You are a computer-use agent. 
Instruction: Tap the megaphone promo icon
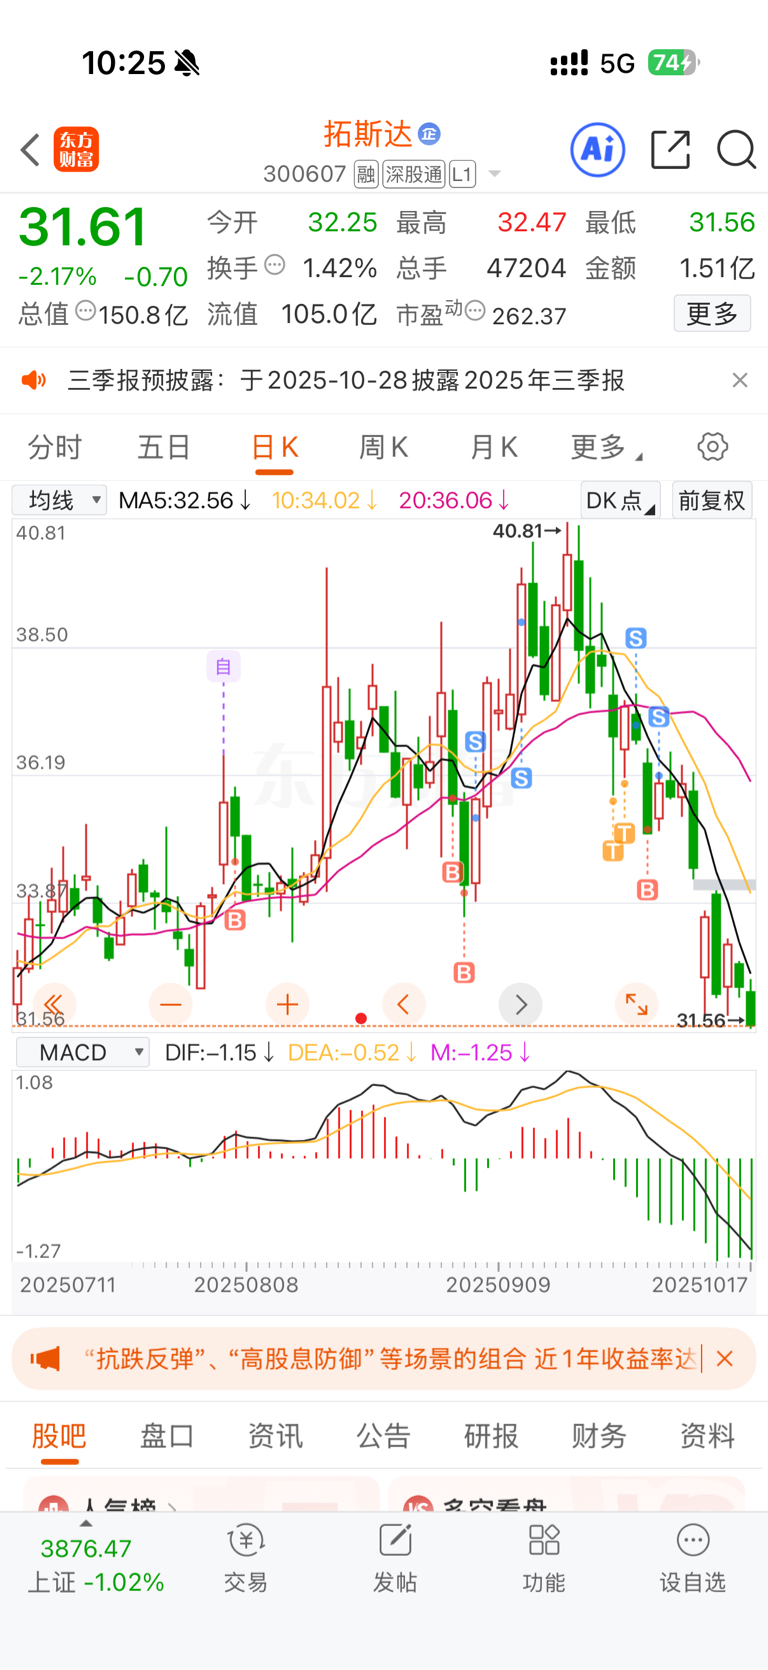click(45, 1359)
